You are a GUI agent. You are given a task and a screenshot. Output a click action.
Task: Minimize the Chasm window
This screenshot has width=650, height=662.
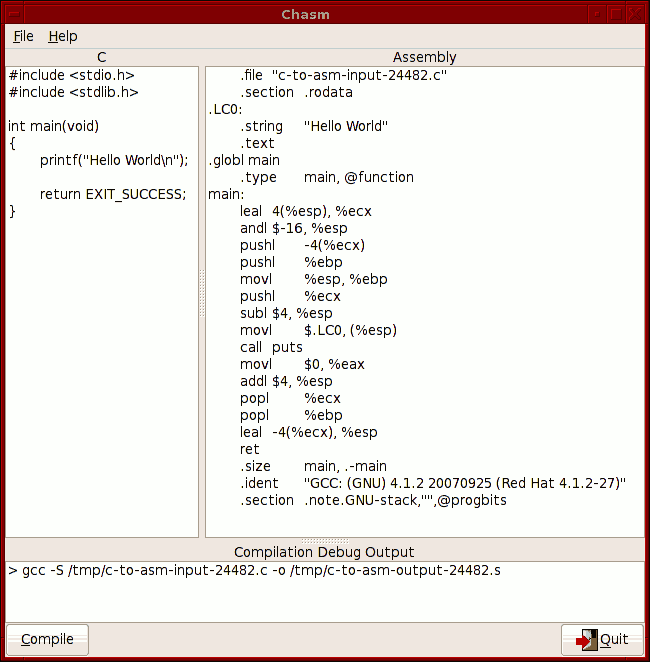pos(597,14)
